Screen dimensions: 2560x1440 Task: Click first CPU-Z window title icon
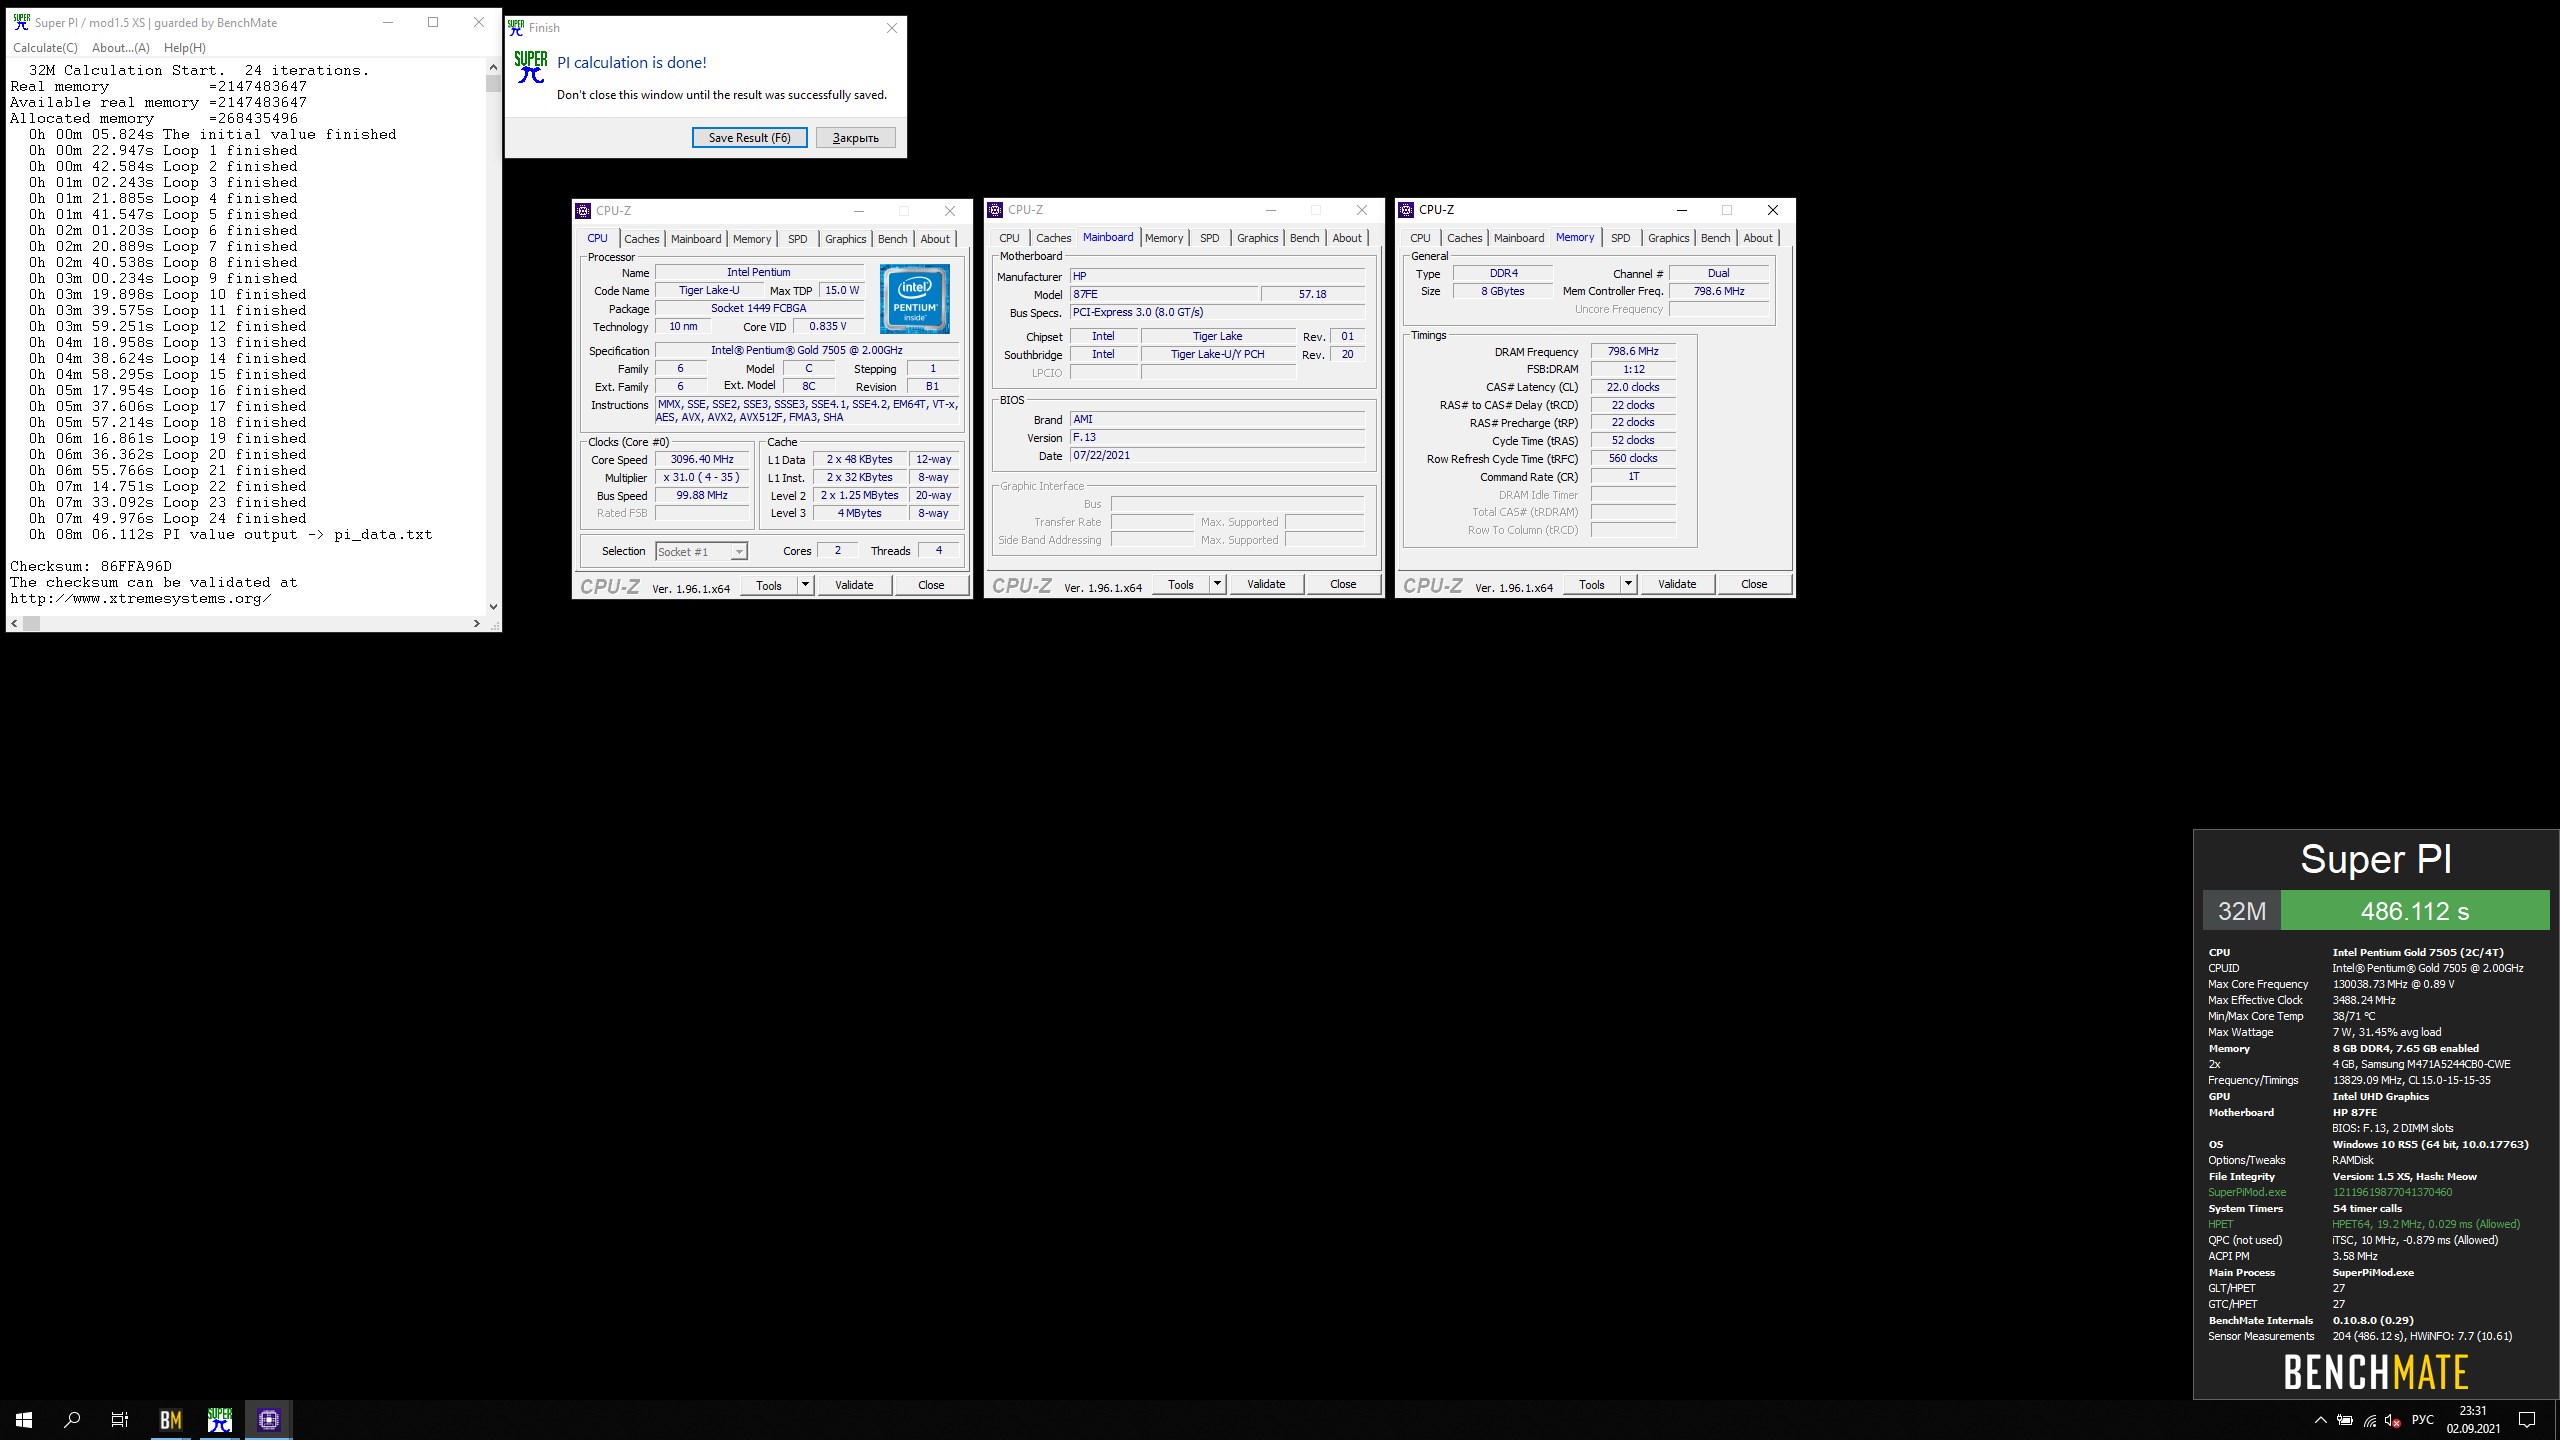583,211
